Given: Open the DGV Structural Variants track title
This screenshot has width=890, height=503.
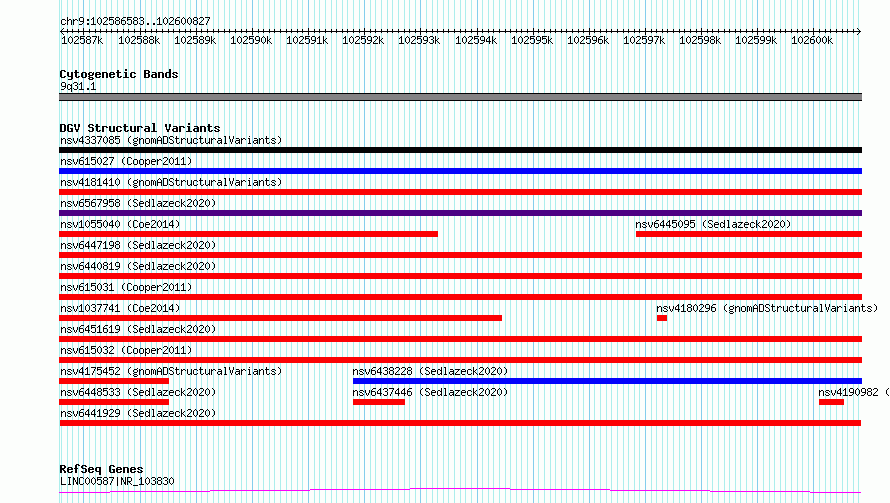Looking at the screenshot, I should click(x=140, y=128).
